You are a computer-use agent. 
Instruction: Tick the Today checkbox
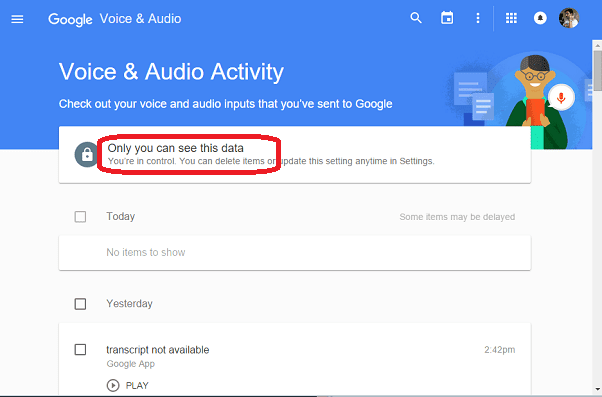(80, 217)
